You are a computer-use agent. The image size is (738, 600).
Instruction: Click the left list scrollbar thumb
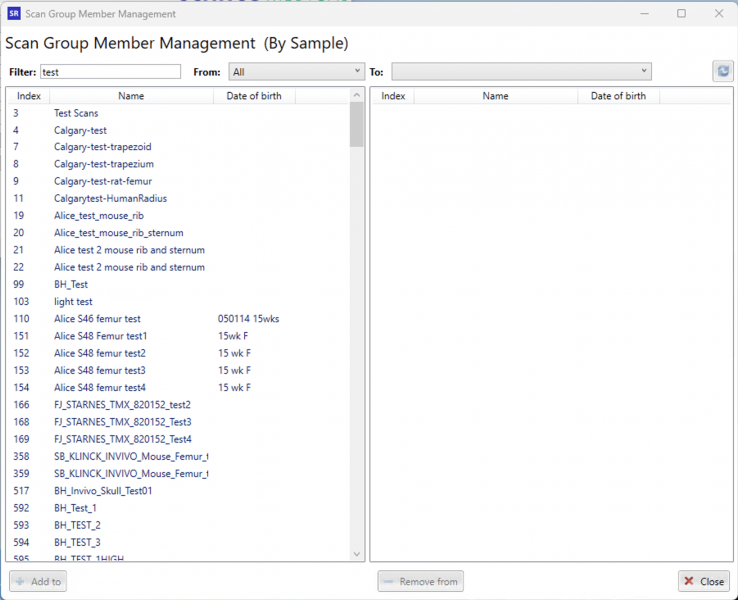pos(357,125)
